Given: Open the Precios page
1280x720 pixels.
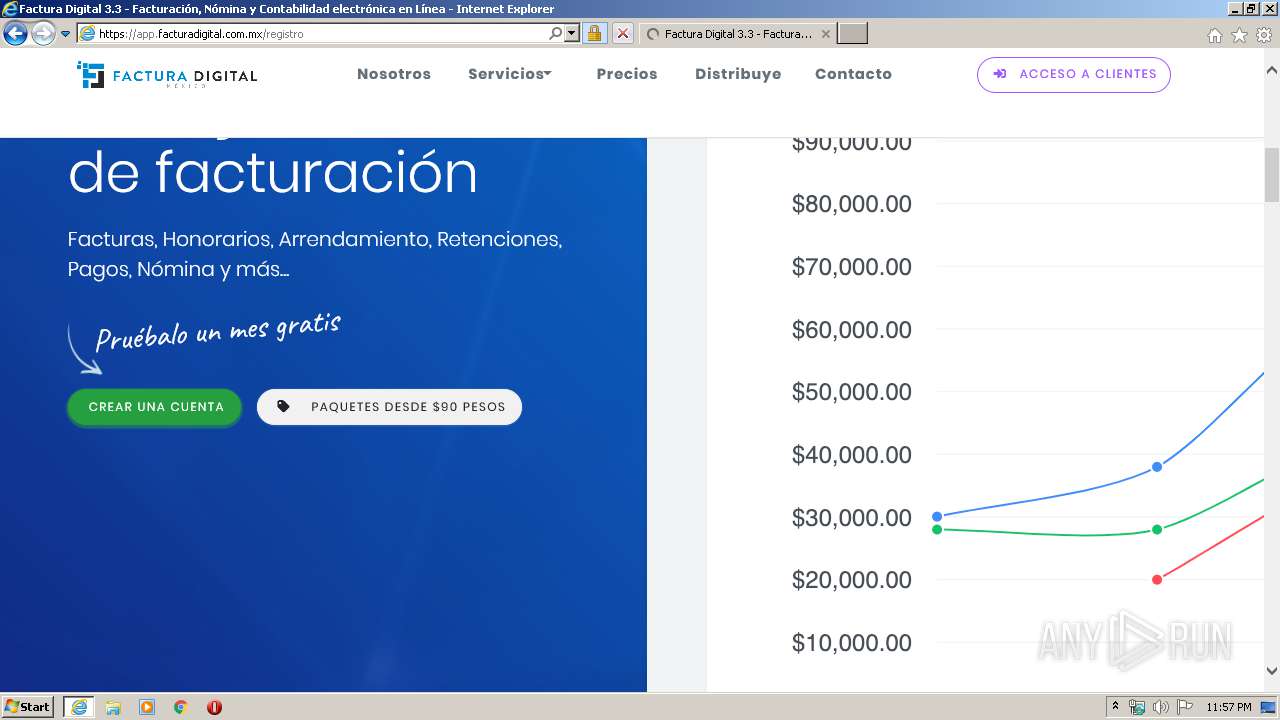Looking at the screenshot, I should pos(627,74).
